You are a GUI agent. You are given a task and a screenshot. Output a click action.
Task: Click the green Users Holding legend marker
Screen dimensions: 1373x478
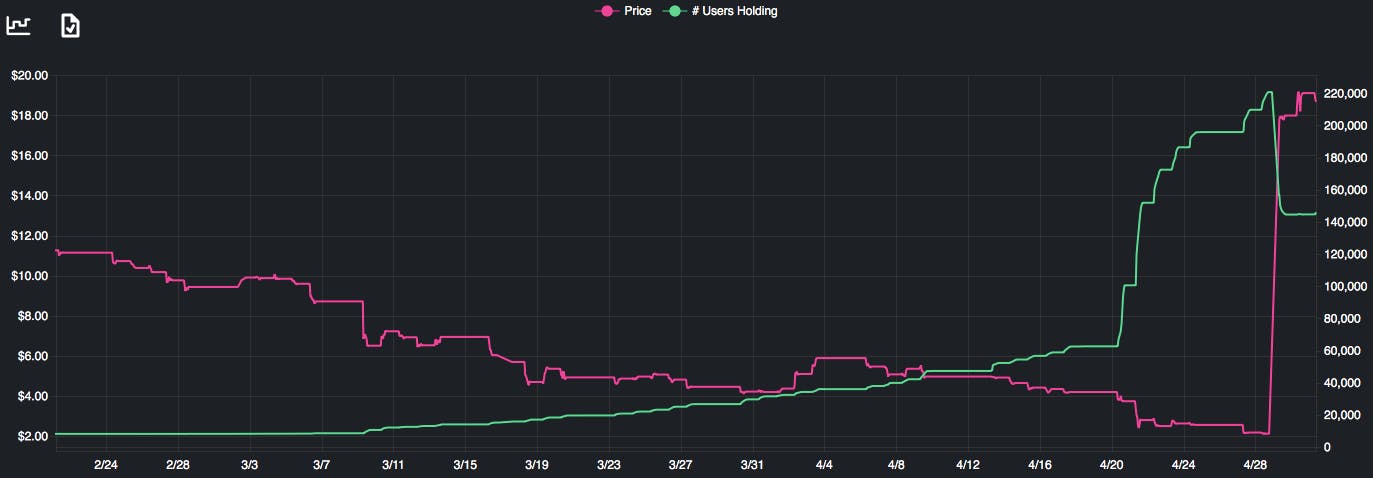pos(675,11)
